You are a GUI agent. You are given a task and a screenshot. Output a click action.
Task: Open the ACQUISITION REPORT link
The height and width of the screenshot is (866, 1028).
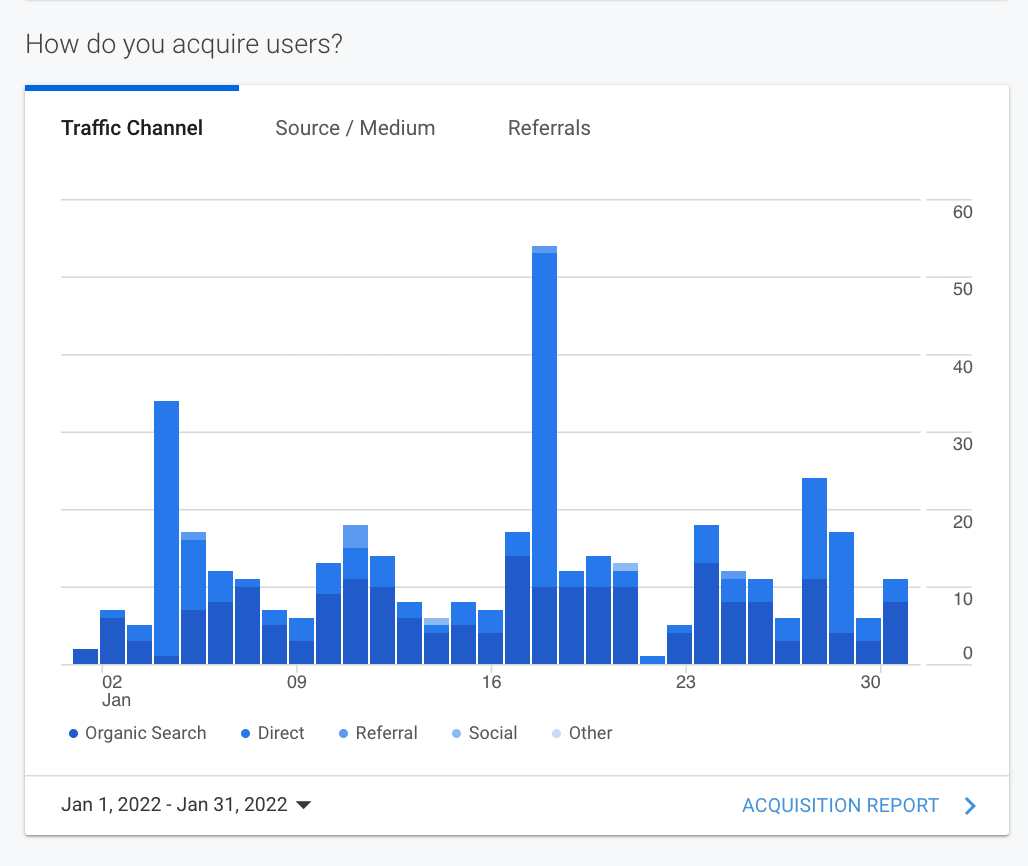coord(840,806)
